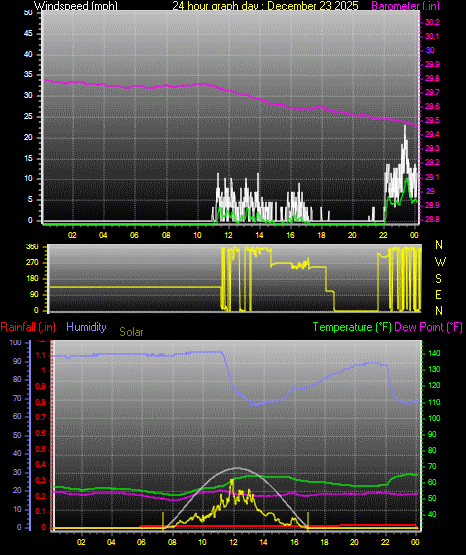The width and height of the screenshot is (466, 555).
Task: Click the 45 mph windspeed scale value
Action: [x=28, y=34]
